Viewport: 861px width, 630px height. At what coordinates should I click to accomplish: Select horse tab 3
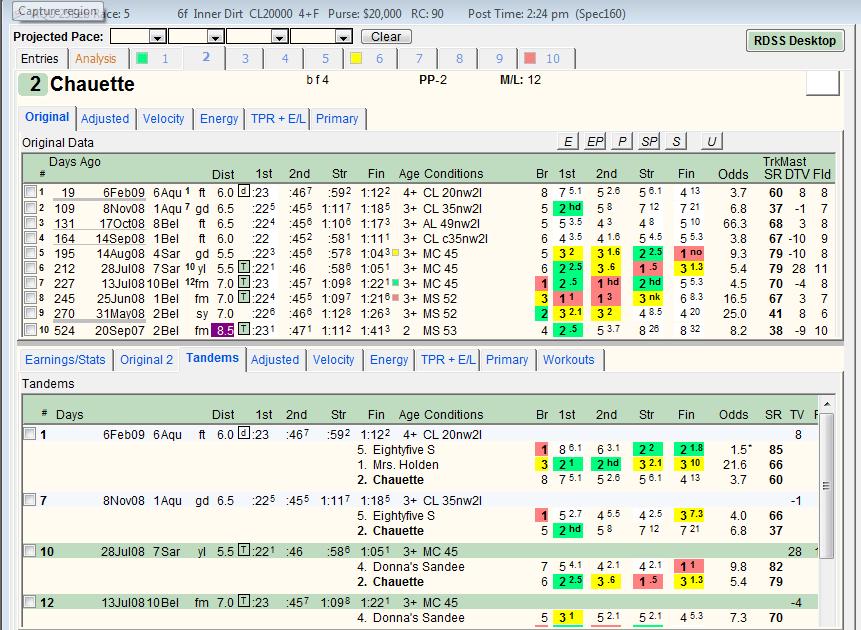pos(245,59)
